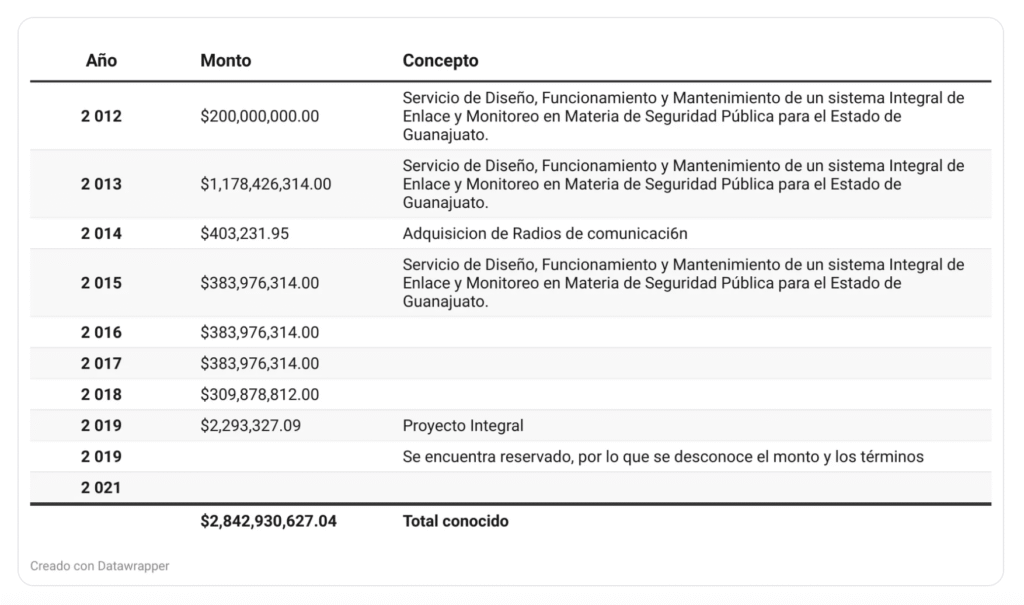Click the $403,231.95 amount
The image size is (1024, 605).
click(244, 234)
